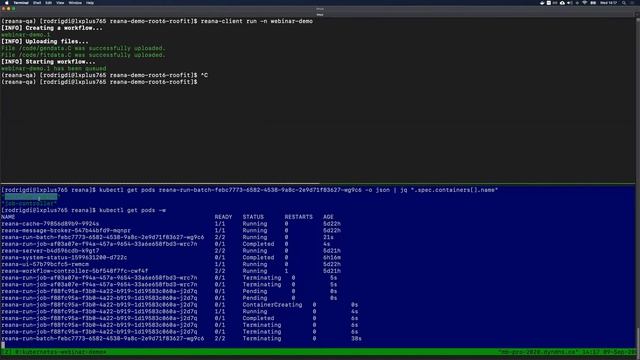Open the Edit menu
The image size is (640, 360).
49,2
